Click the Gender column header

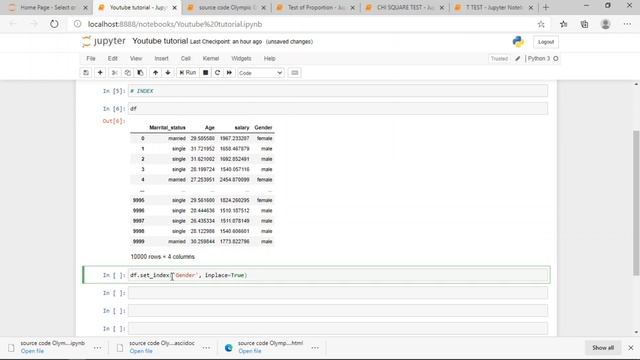263,128
